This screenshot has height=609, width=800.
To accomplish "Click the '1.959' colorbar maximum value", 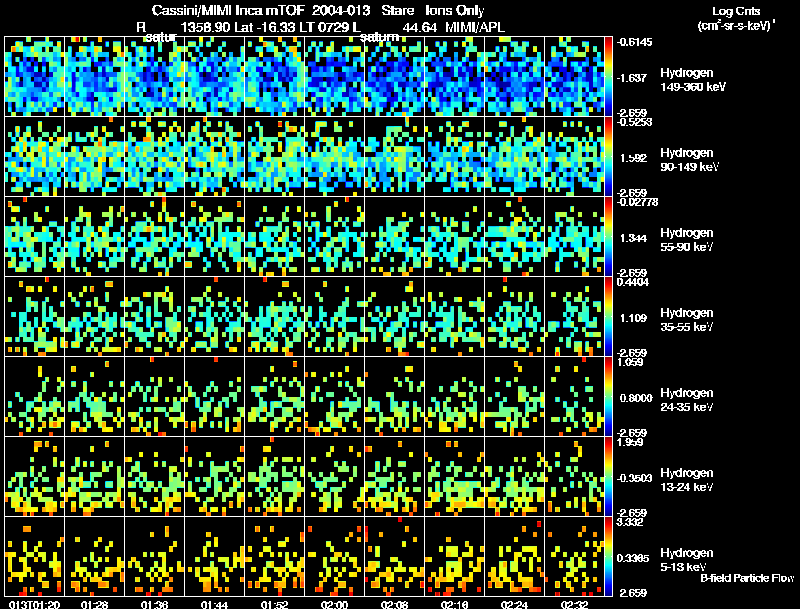I will 630,442.
